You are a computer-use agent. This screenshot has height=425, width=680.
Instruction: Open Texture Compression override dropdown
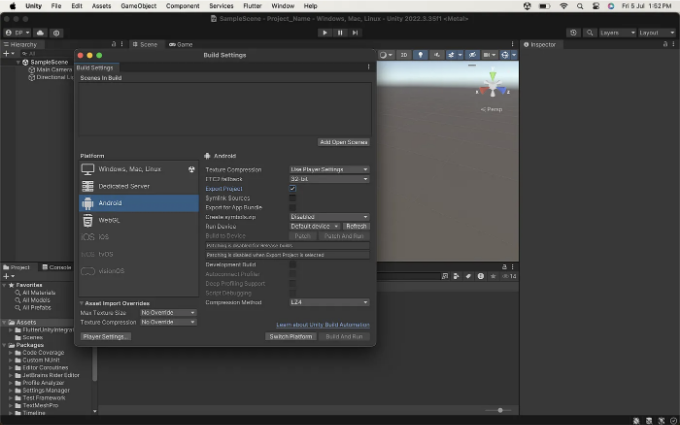click(168, 322)
